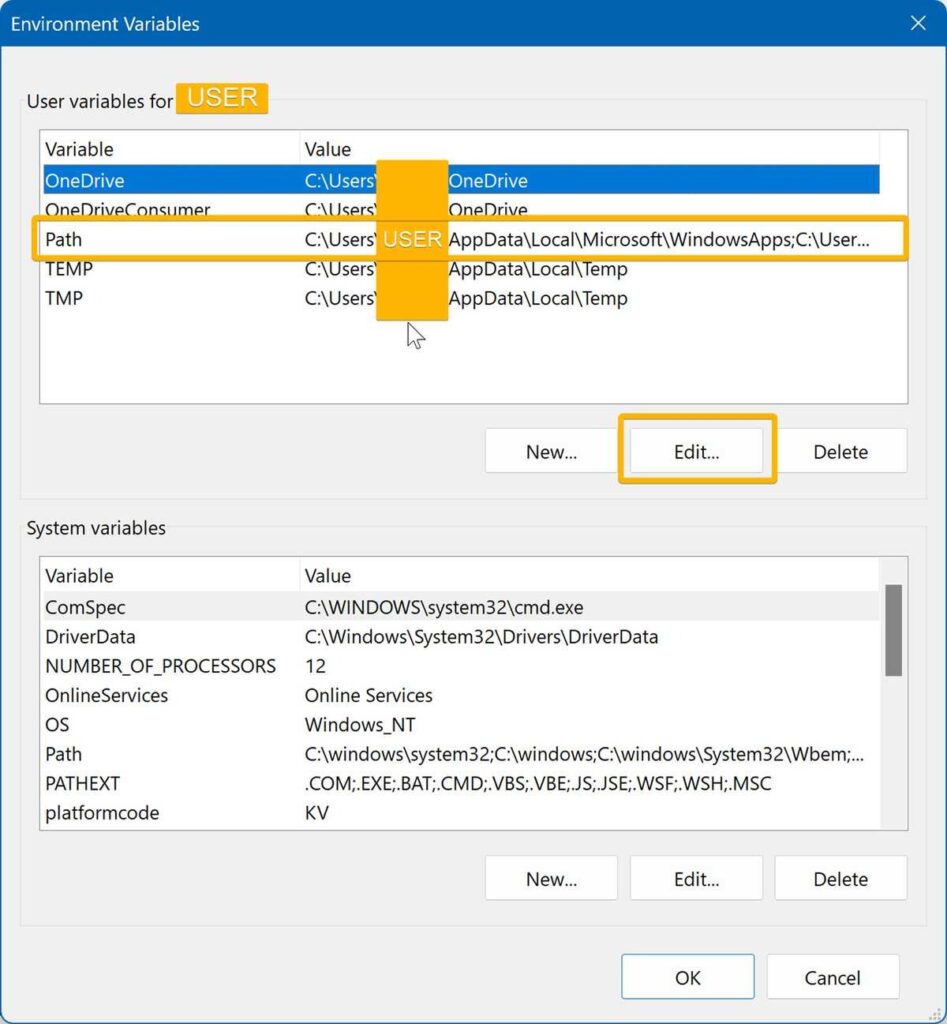947x1024 pixels.
Task: Click system variables Variable column header
Action: (x=170, y=575)
